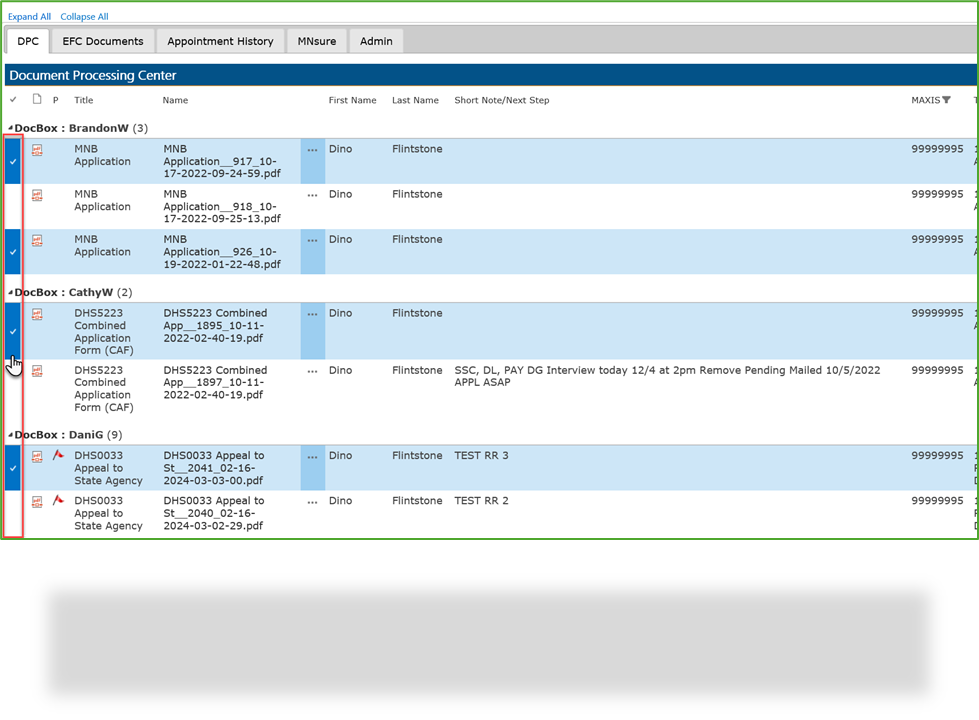Click the PDF icon on MNB Application 926 row
The image size is (979, 720).
[x=36, y=240]
